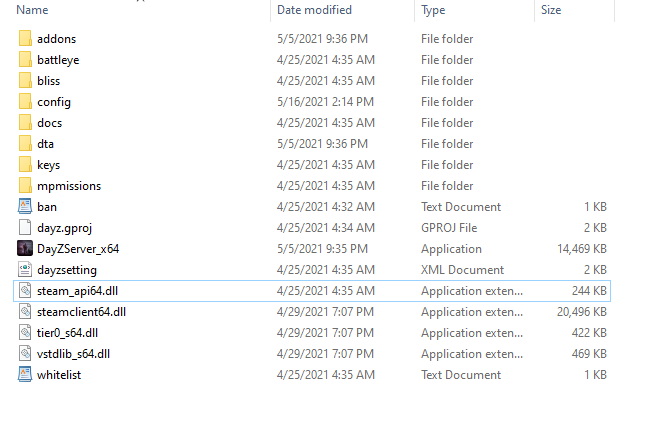Sort files by Type column
The height and width of the screenshot is (436, 657).
coord(433,10)
